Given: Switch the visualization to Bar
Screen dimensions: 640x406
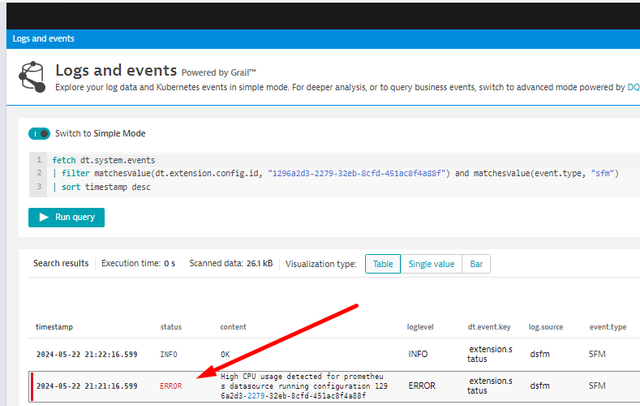Looking at the screenshot, I should tap(476, 264).
